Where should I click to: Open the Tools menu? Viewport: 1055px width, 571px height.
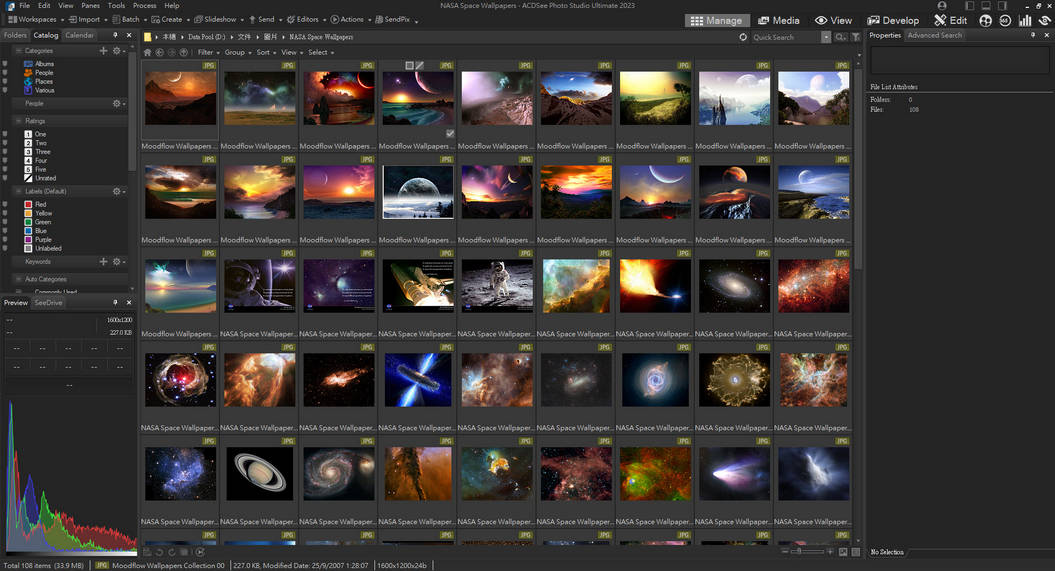pyautogui.click(x=116, y=6)
